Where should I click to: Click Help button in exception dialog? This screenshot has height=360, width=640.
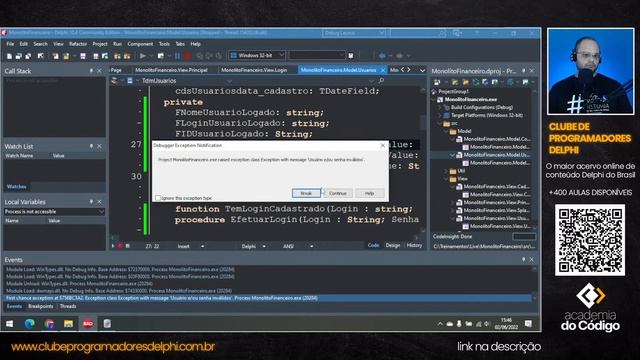tap(369, 193)
